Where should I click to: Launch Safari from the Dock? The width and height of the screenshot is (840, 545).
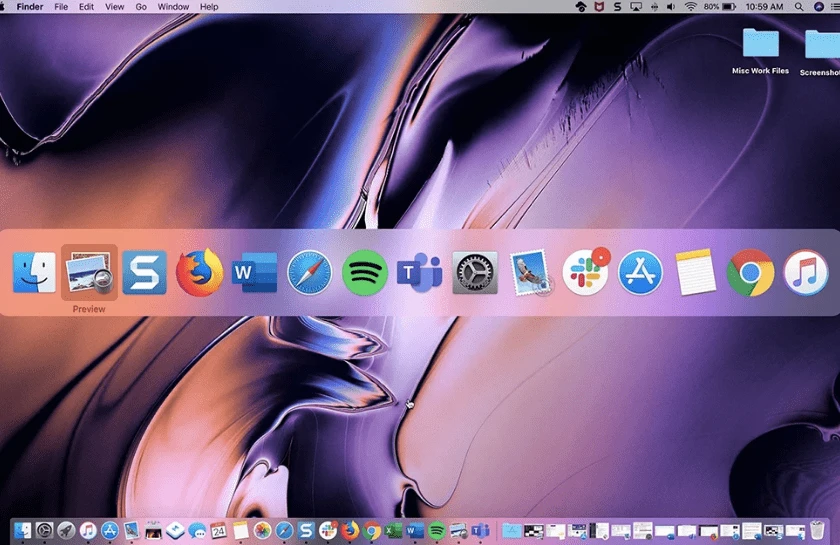tap(284, 531)
